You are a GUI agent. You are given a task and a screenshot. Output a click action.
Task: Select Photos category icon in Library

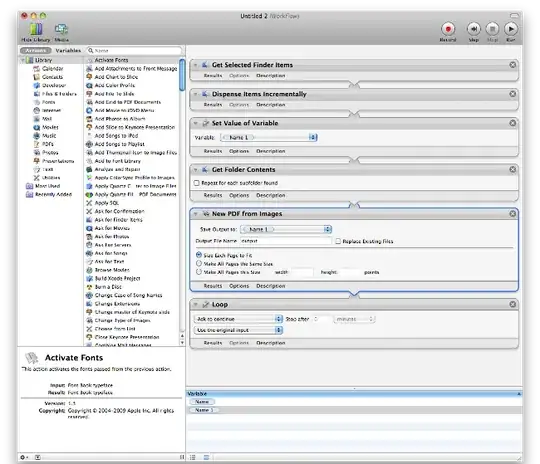pos(37,152)
